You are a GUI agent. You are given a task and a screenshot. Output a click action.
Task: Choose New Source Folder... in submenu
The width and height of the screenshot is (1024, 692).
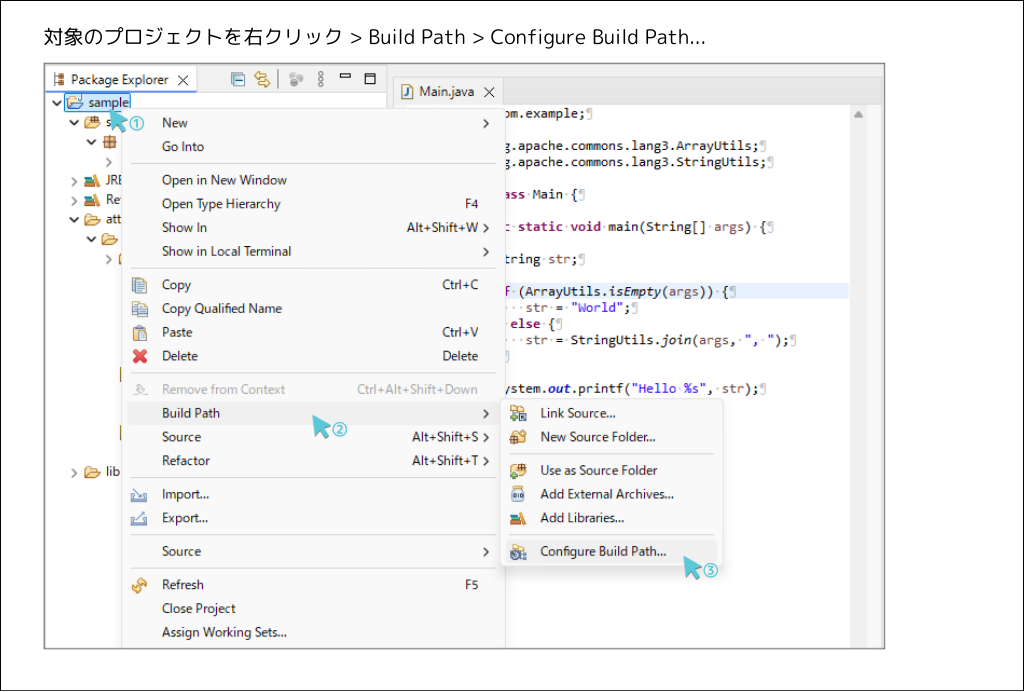(611, 437)
